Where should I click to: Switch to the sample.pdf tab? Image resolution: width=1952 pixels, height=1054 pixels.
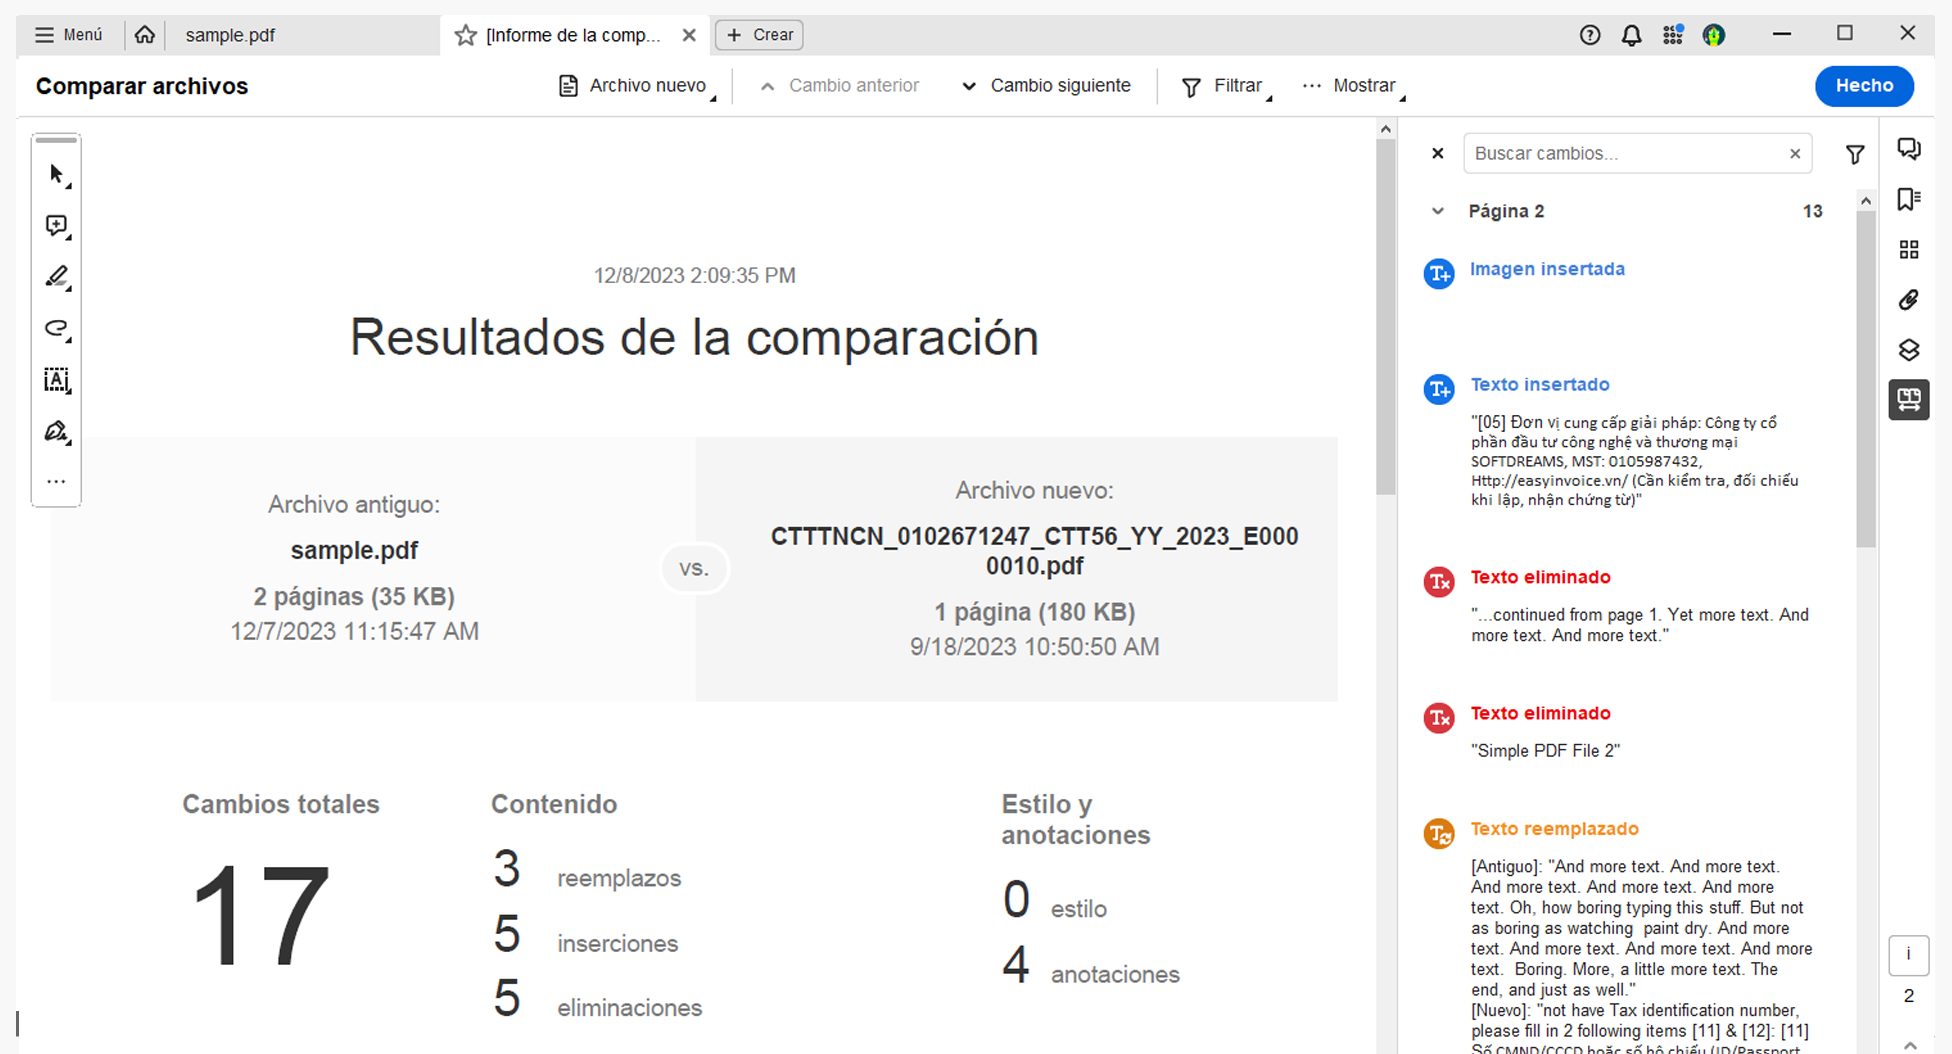point(230,34)
